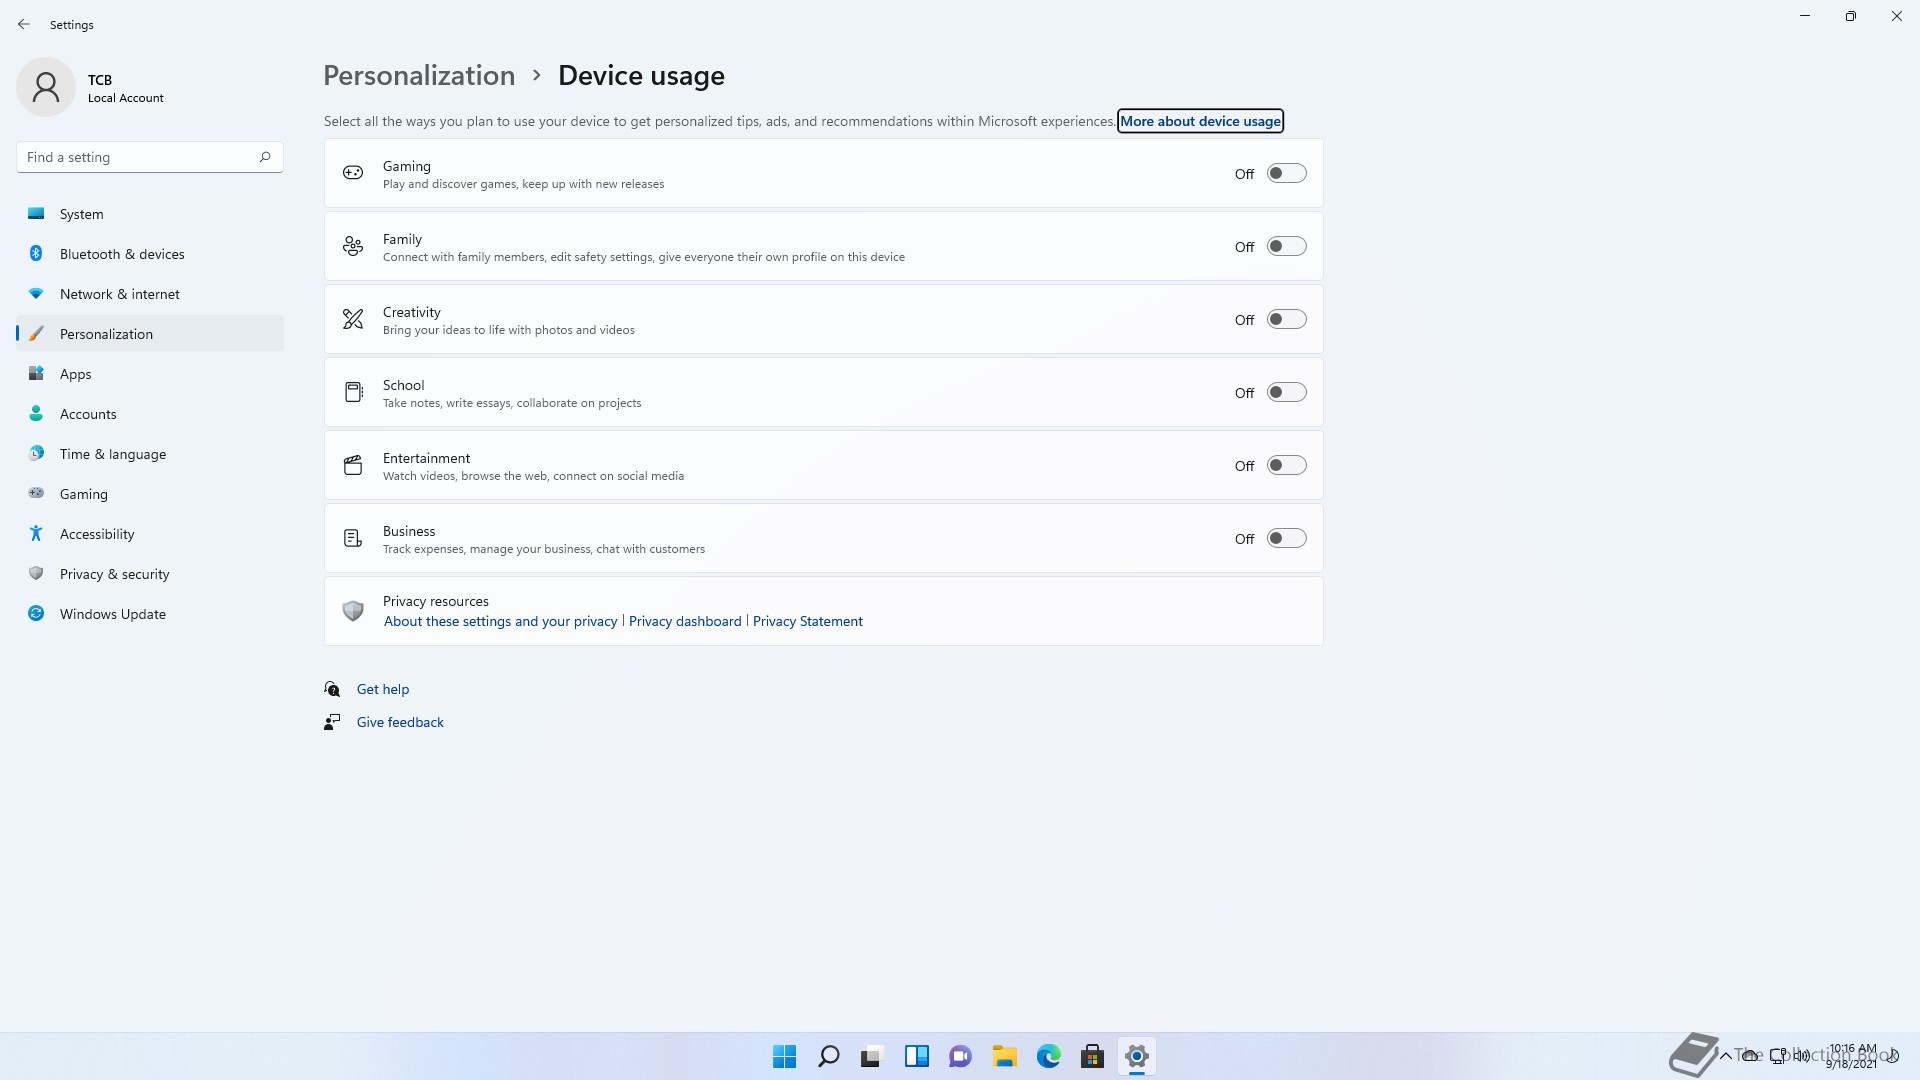Screen dimensions: 1920x1080
Task: Click the back arrow in Settings
Action: click(x=24, y=24)
